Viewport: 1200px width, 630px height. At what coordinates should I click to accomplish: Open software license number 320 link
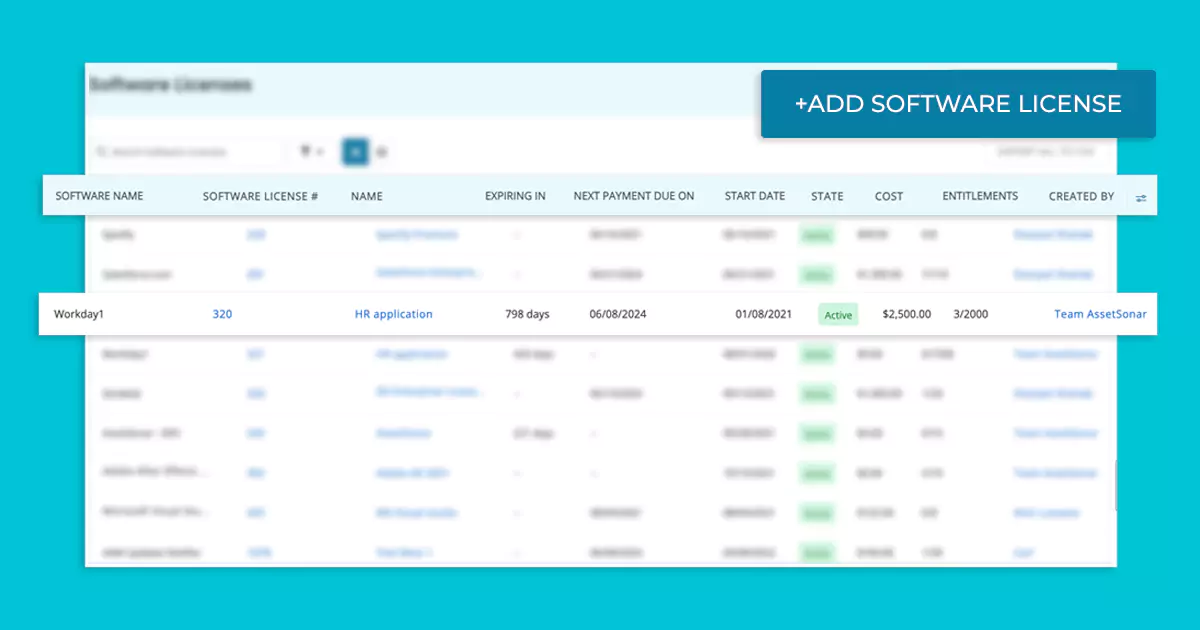tap(222, 314)
